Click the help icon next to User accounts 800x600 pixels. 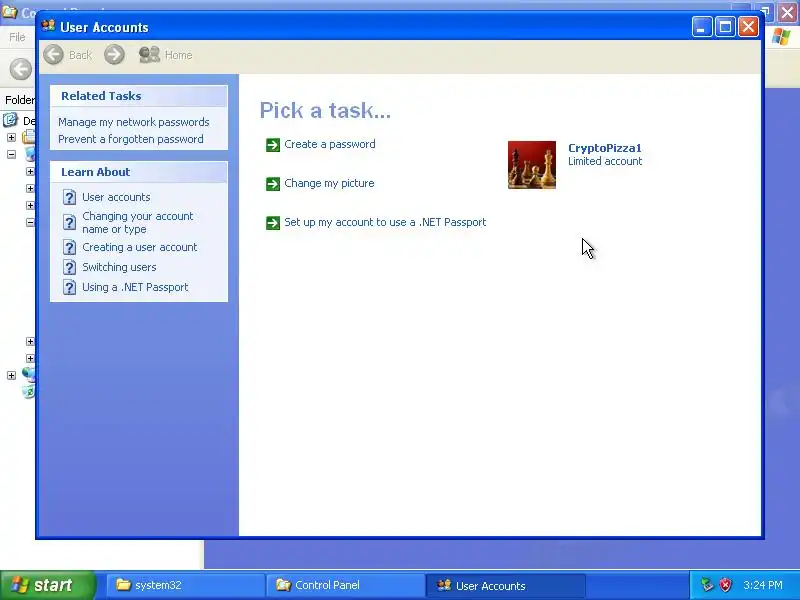pos(69,197)
